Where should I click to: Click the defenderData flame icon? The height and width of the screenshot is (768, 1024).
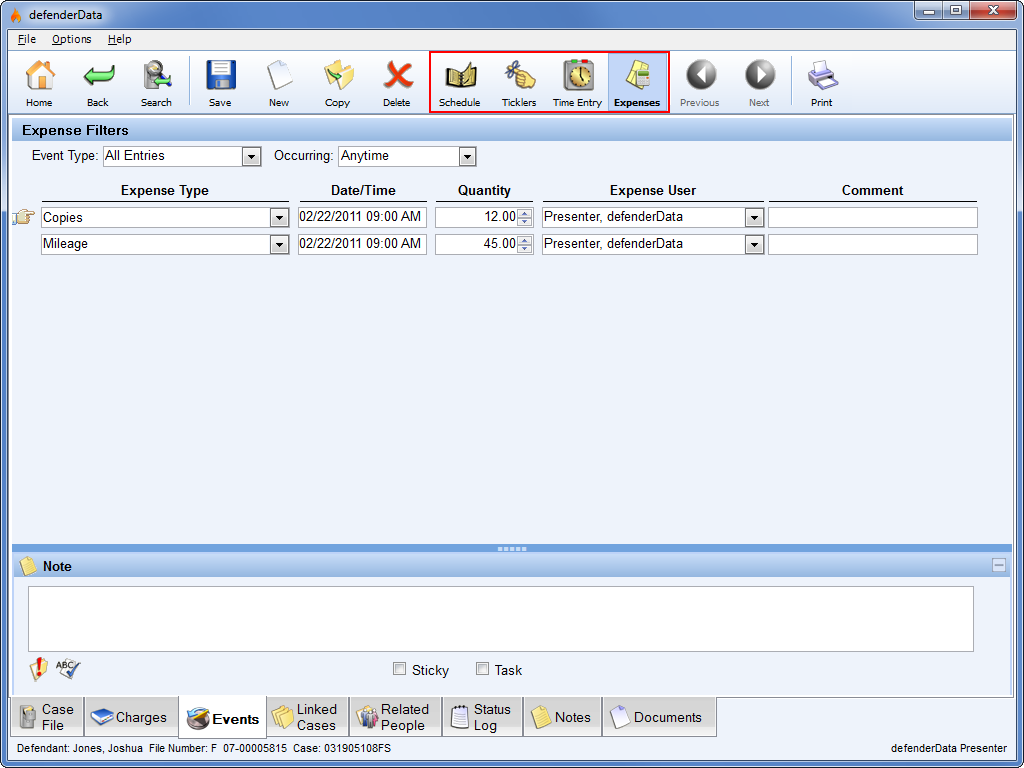click(x=16, y=14)
